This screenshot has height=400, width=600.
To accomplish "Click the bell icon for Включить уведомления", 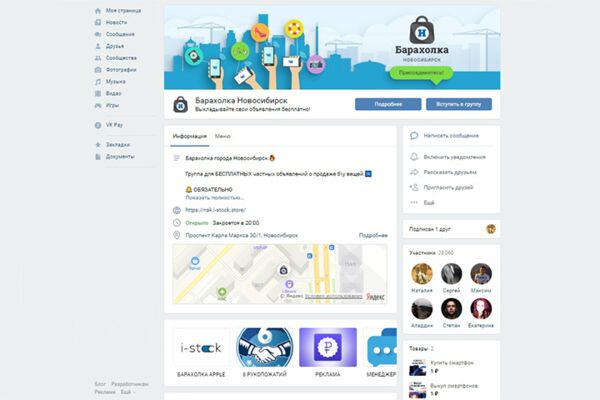I will pyautogui.click(x=414, y=157).
